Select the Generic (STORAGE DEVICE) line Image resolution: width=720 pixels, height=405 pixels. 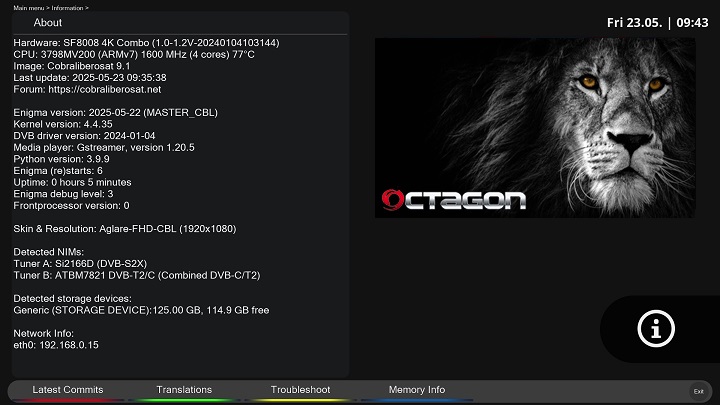pyautogui.click(x=141, y=310)
